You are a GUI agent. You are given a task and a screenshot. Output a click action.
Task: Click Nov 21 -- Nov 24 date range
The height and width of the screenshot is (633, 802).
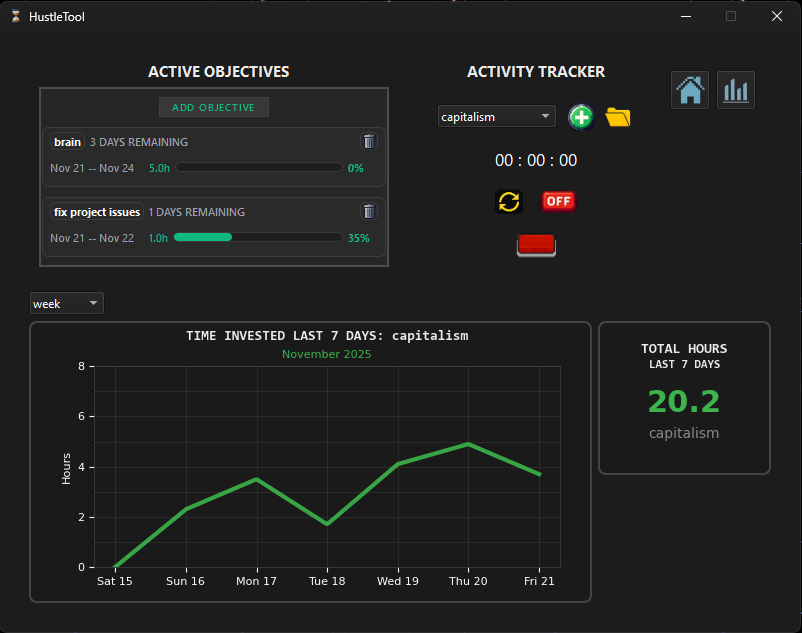coord(92,168)
